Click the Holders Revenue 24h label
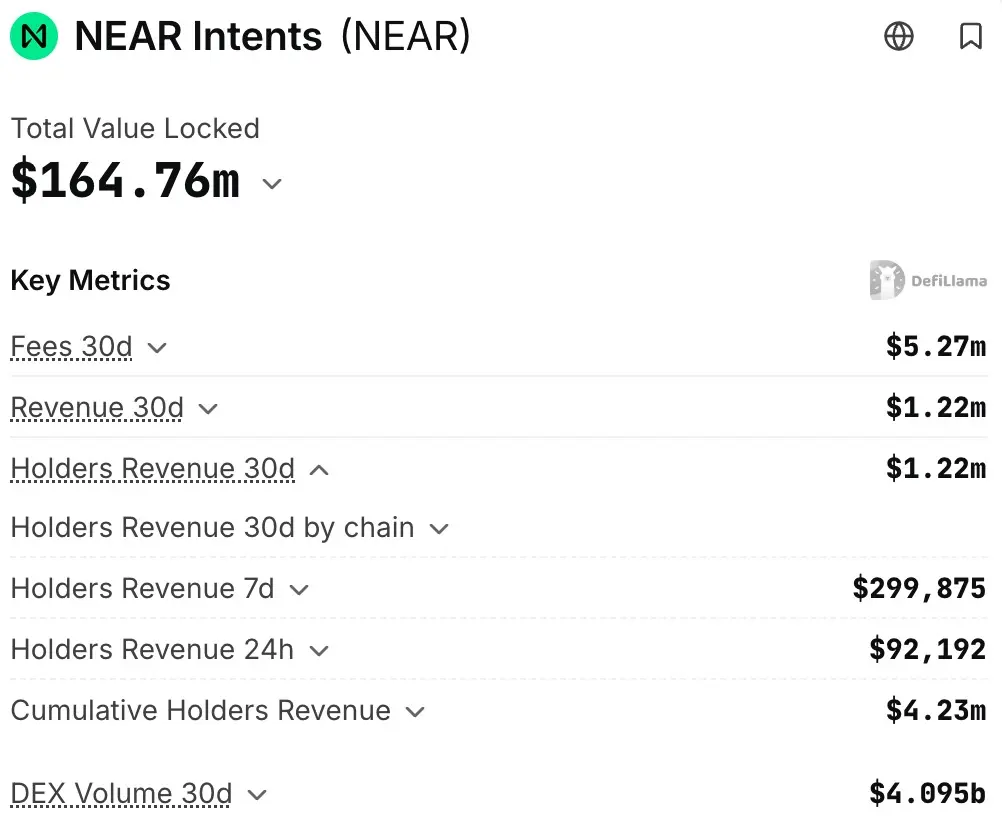This screenshot has width=1002, height=838. [x=152, y=649]
